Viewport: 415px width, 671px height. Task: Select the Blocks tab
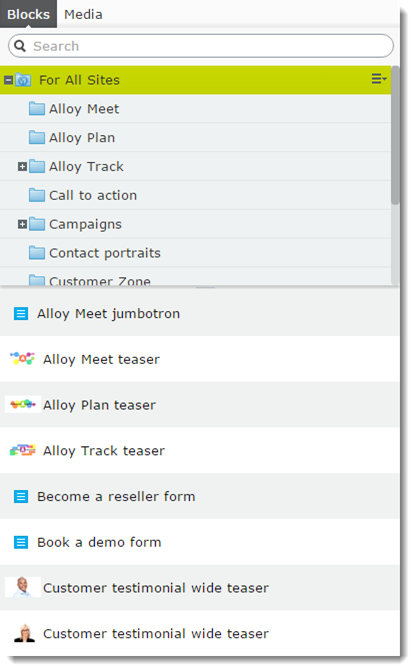[28, 14]
